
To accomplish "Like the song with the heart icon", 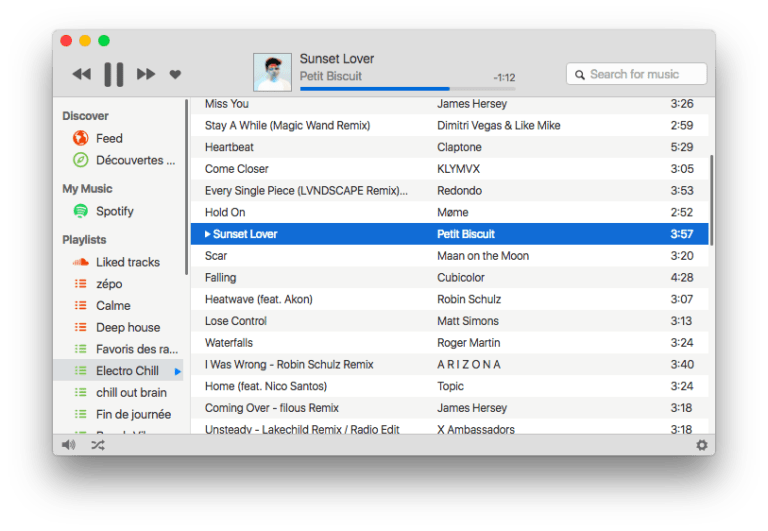I will point(175,74).
